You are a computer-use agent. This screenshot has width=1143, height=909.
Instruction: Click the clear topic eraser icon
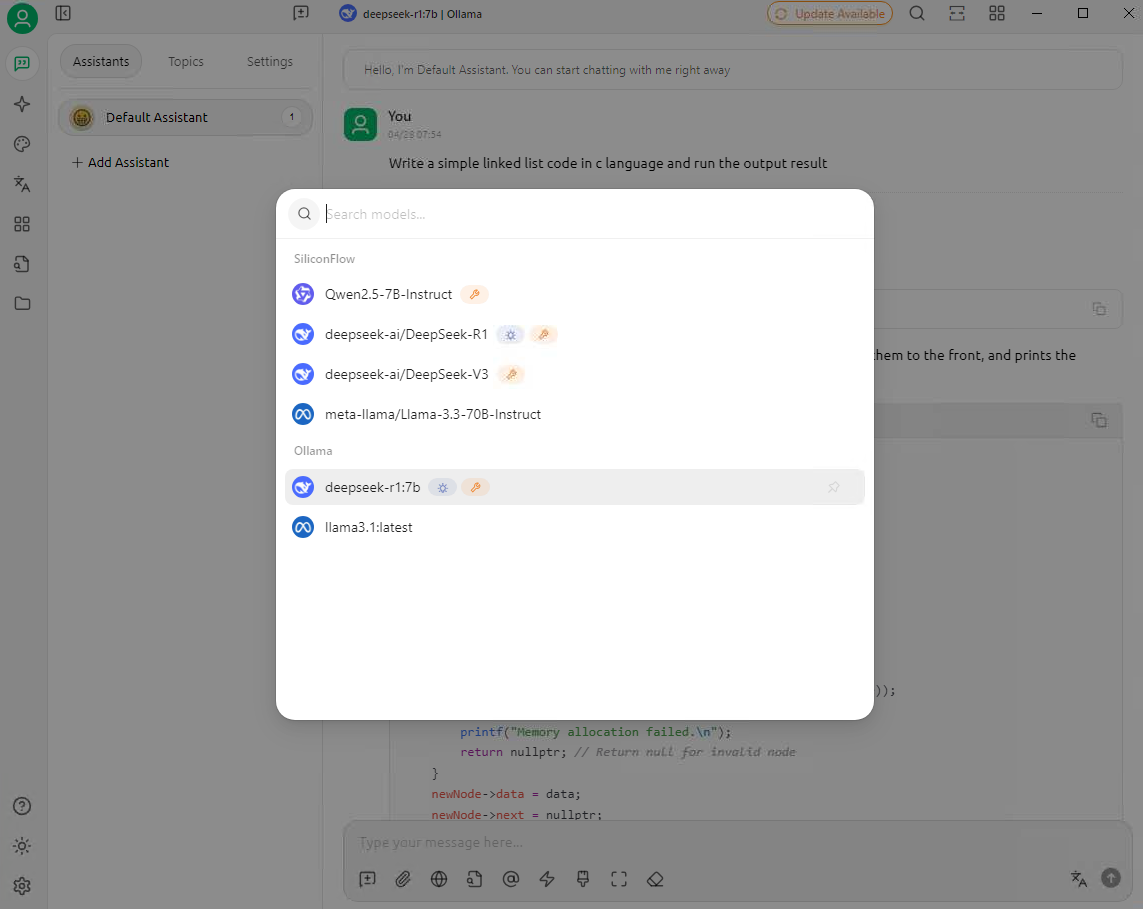[x=655, y=879]
